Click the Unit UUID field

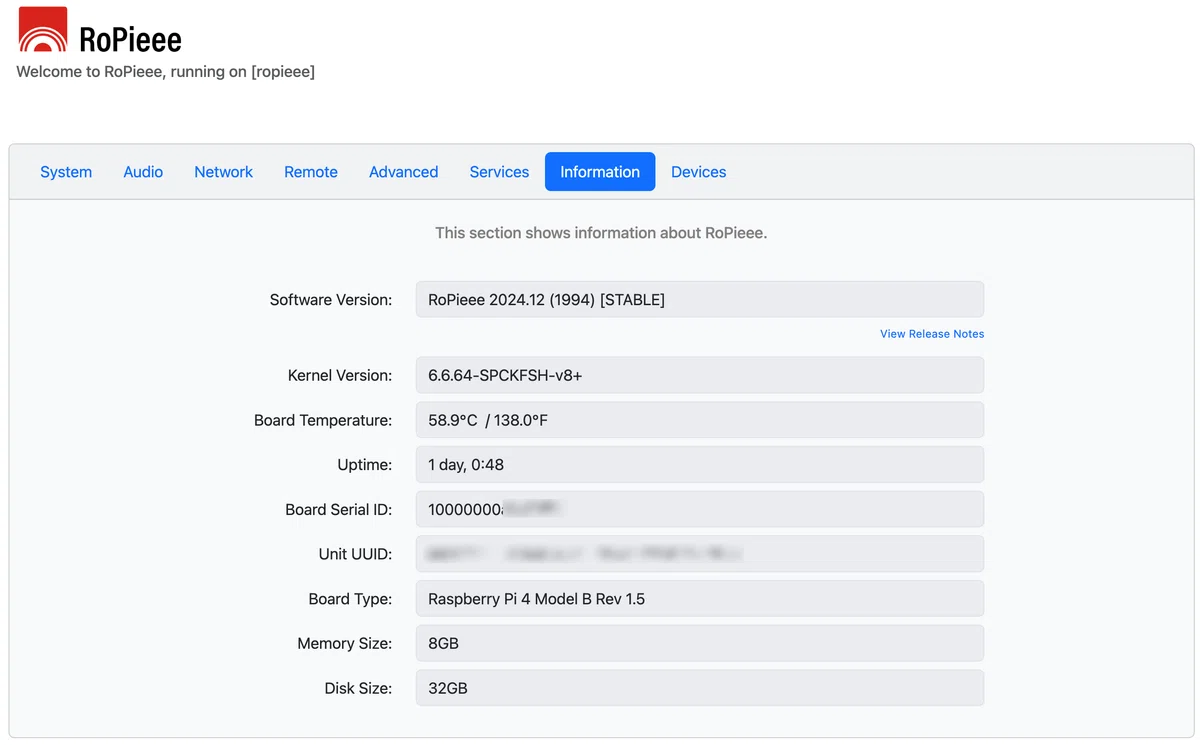(700, 554)
